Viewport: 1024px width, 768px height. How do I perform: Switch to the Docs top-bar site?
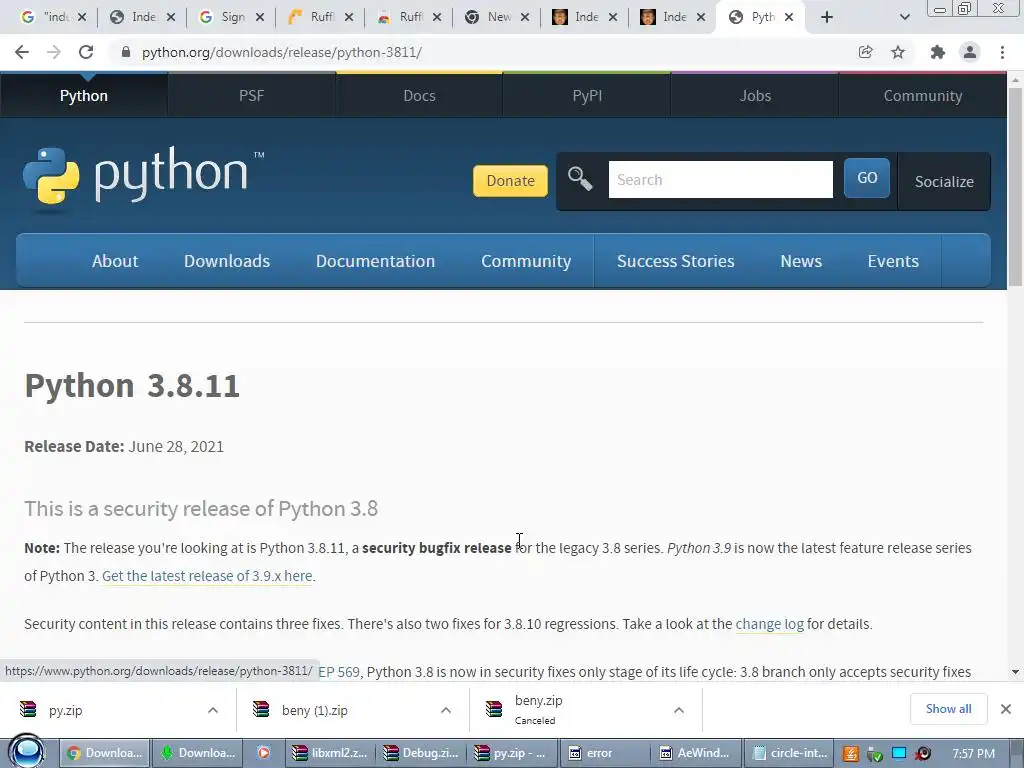pos(419,95)
